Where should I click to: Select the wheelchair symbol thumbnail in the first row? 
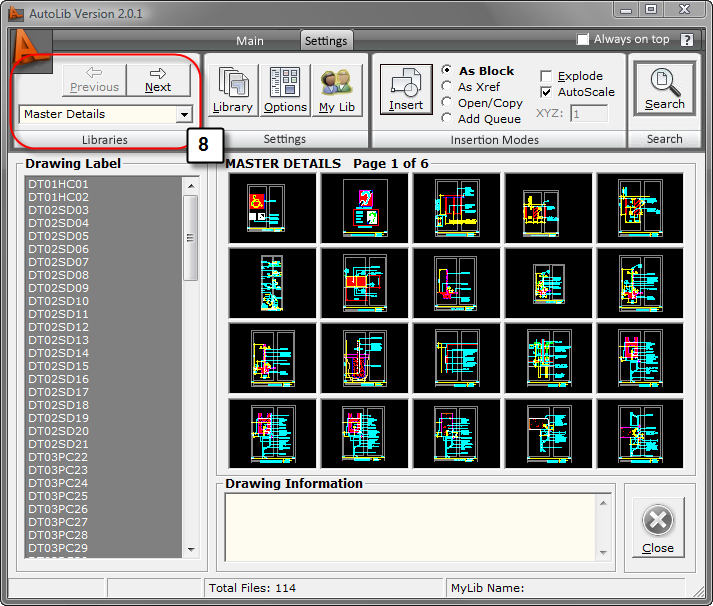click(272, 208)
